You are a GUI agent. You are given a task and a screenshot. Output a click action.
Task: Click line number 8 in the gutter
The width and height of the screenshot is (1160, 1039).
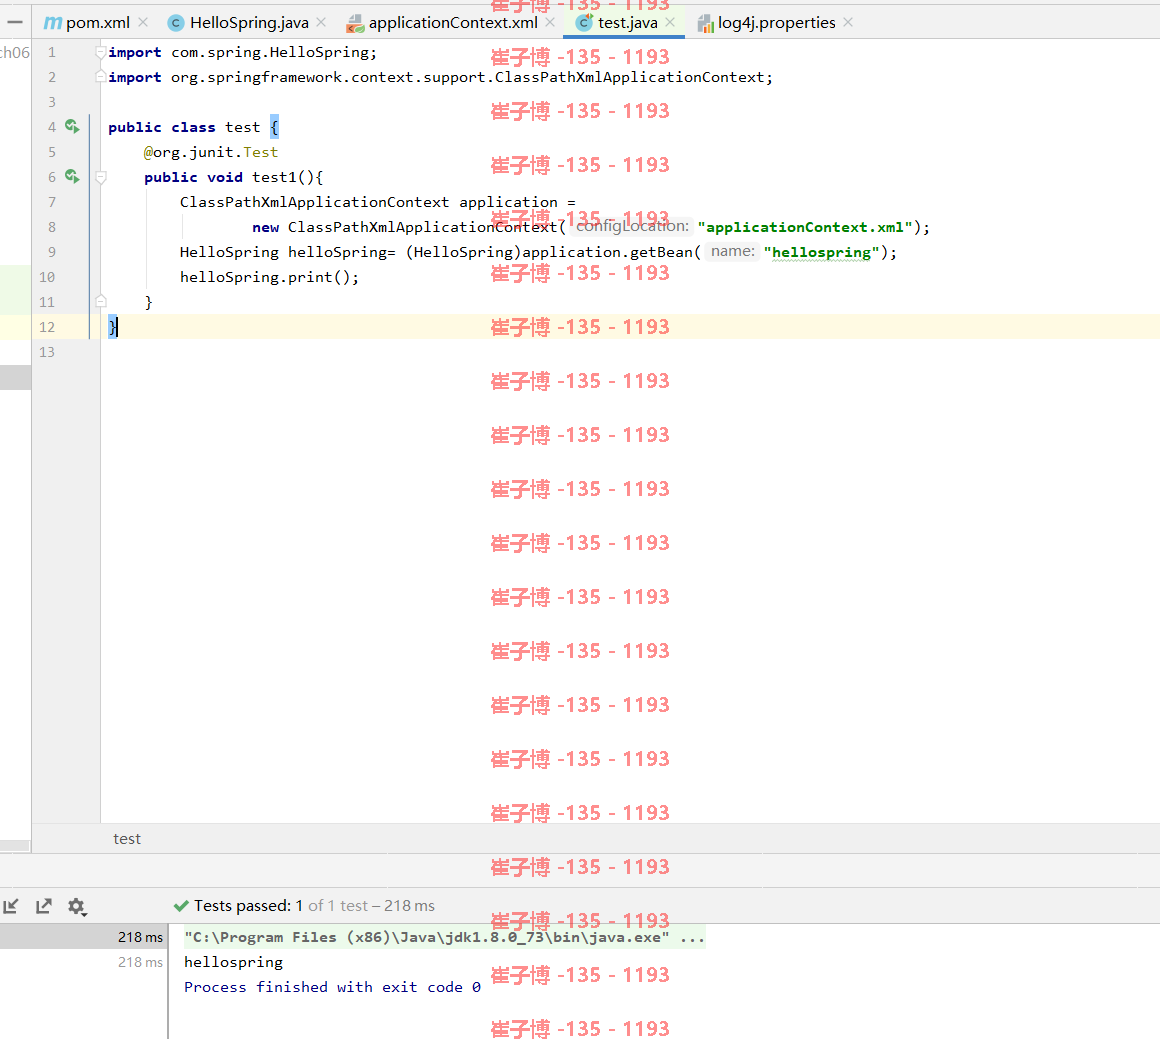[52, 227]
